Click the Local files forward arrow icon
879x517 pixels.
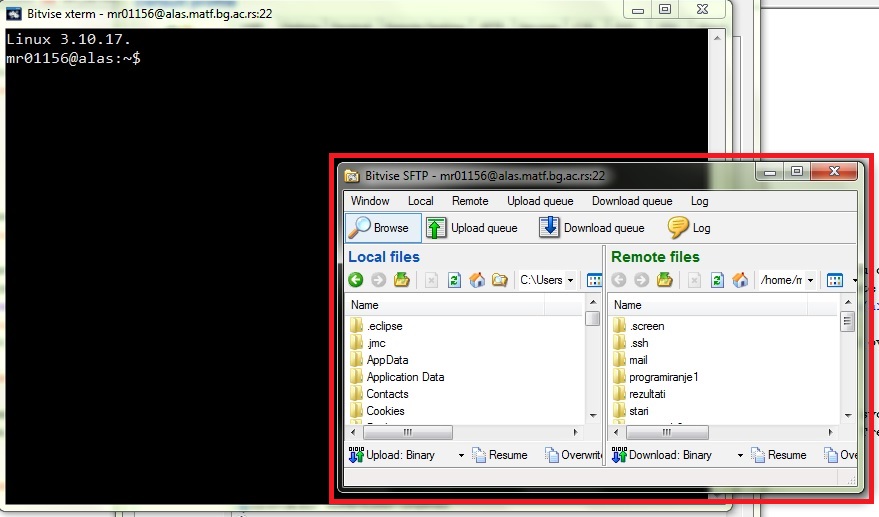coord(378,280)
